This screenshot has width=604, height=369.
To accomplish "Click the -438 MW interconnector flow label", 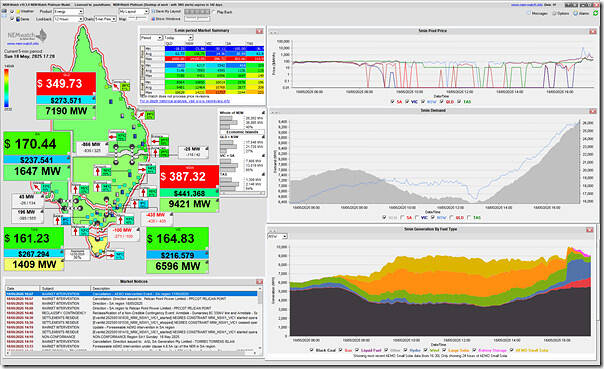I will coord(156,215).
